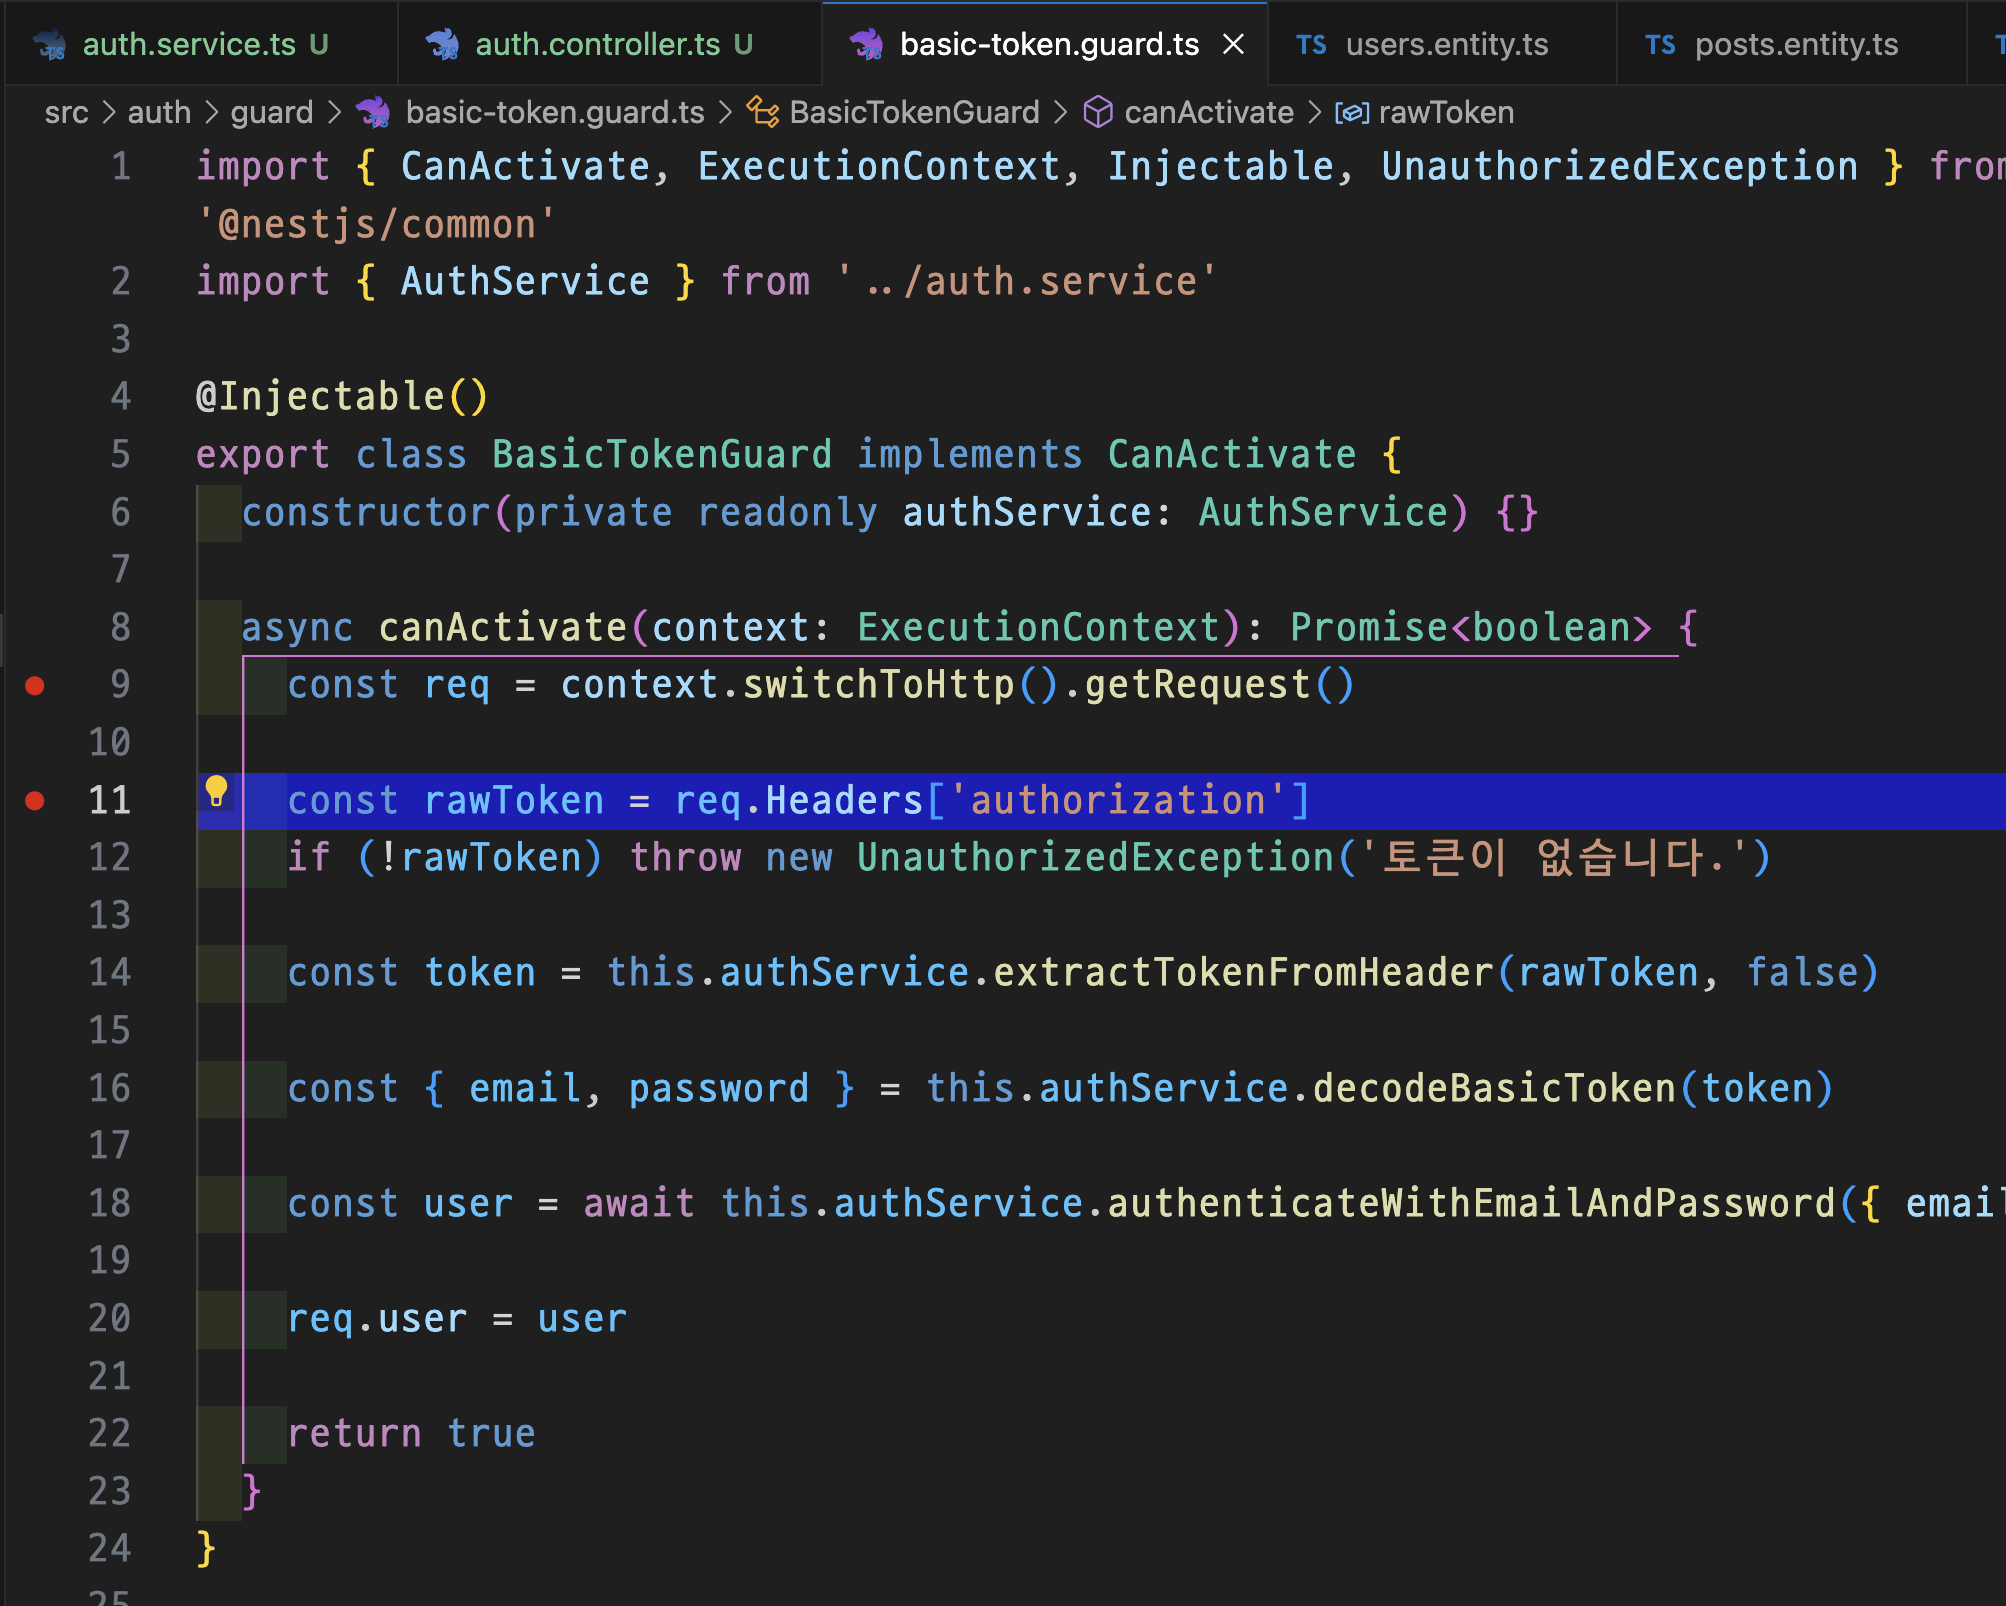Click line number 22 in the gutter

click(x=109, y=1434)
